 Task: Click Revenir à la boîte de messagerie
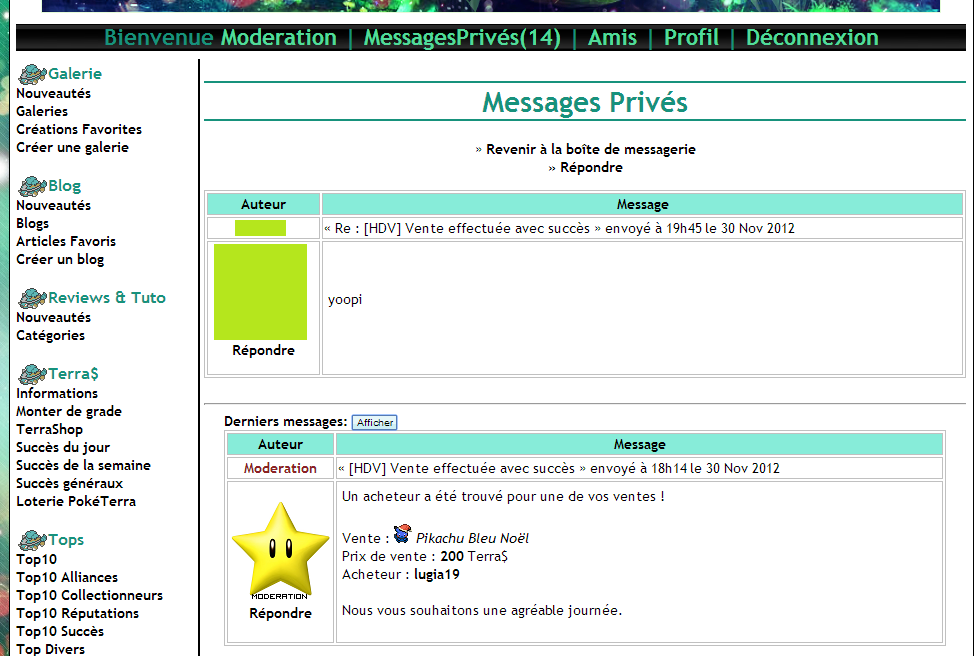pyautogui.click(x=591, y=149)
